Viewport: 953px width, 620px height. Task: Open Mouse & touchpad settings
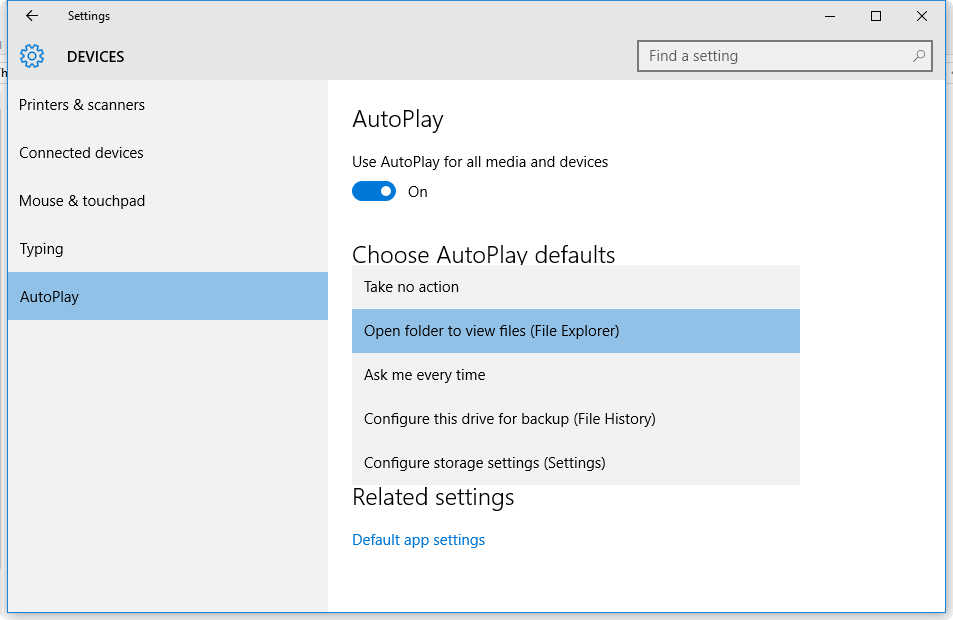82,201
